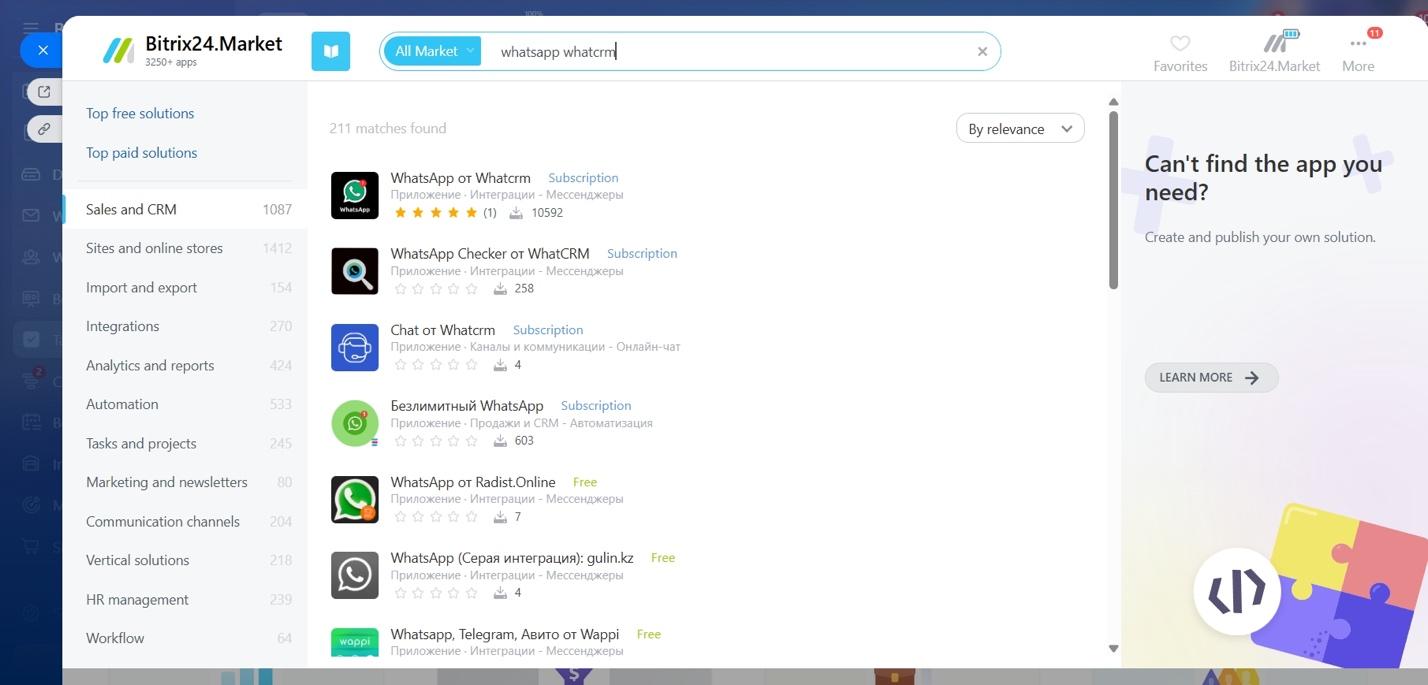Image resolution: width=1428 pixels, height=685 pixels.
Task: Click Chat от Whatcrm app icon
Action: click(355, 347)
